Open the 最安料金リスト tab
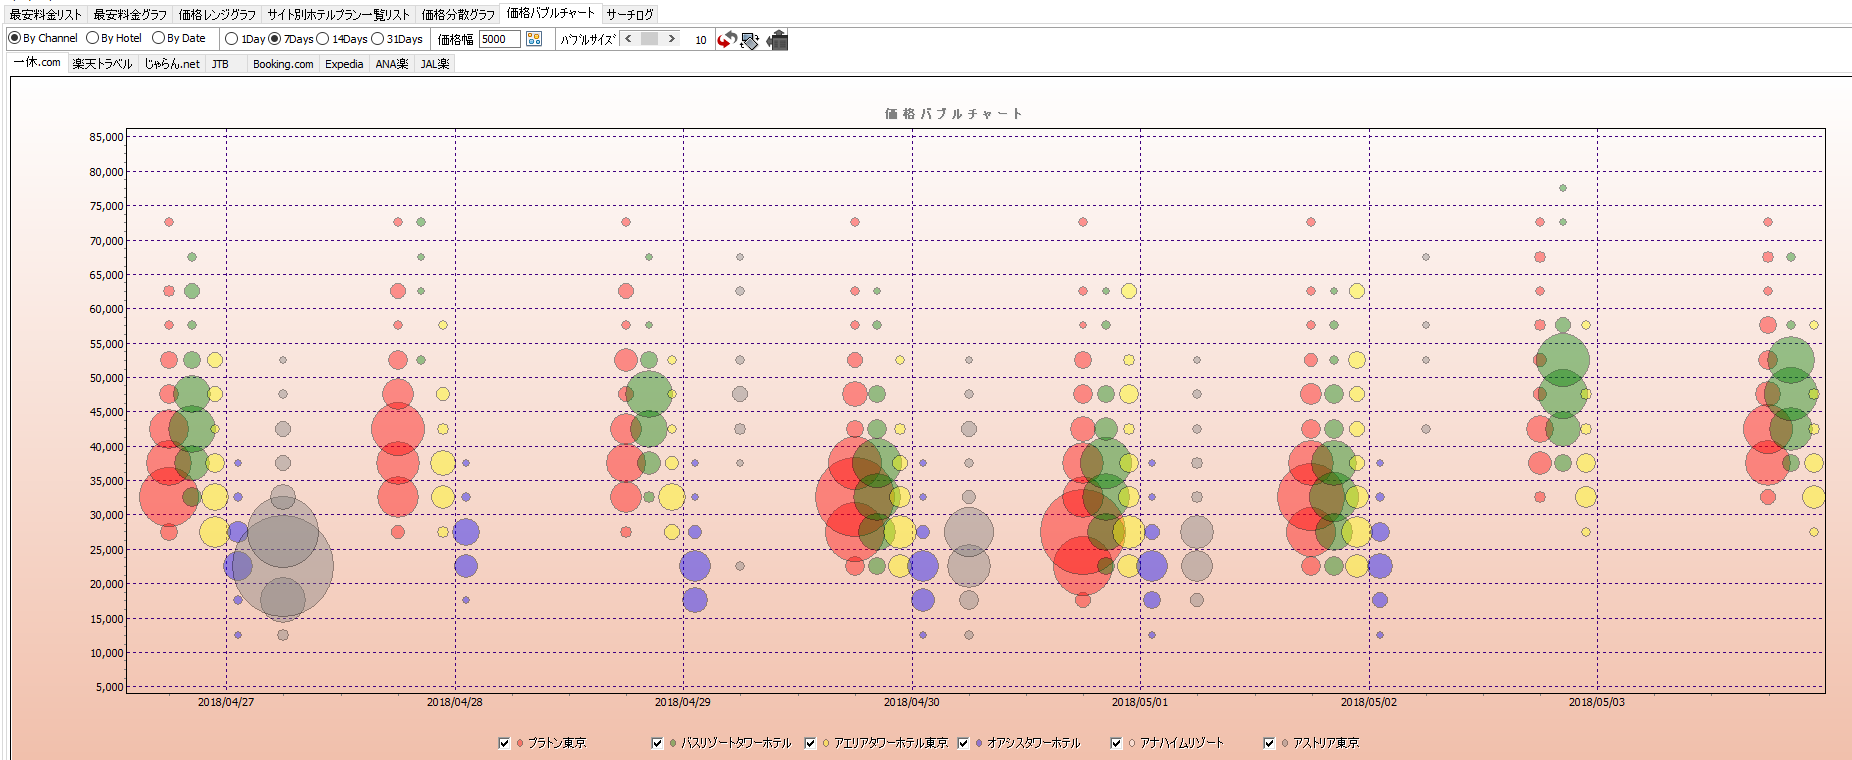1852x760 pixels. [x=46, y=14]
